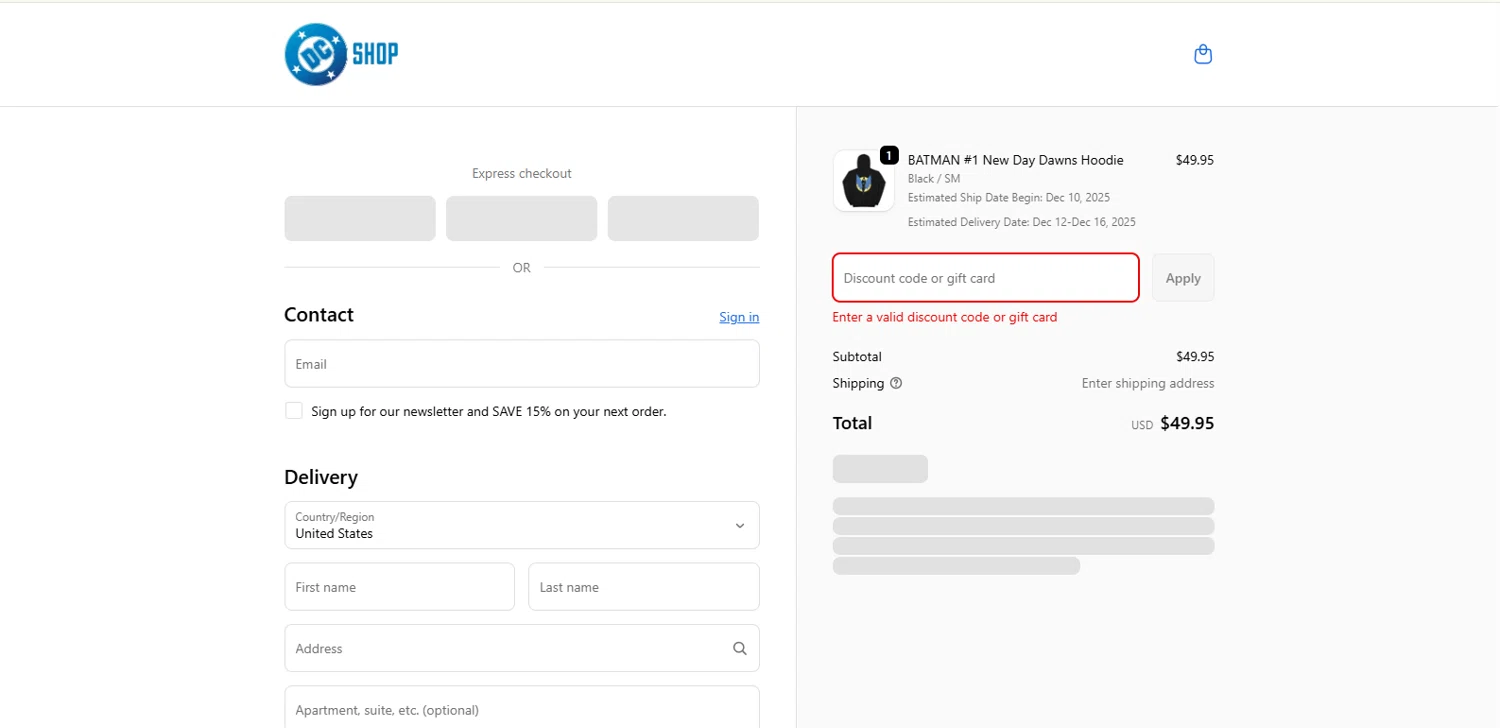This screenshot has width=1500, height=728.
Task: Expand the Country/Region dropdown
Action: click(x=522, y=525)
